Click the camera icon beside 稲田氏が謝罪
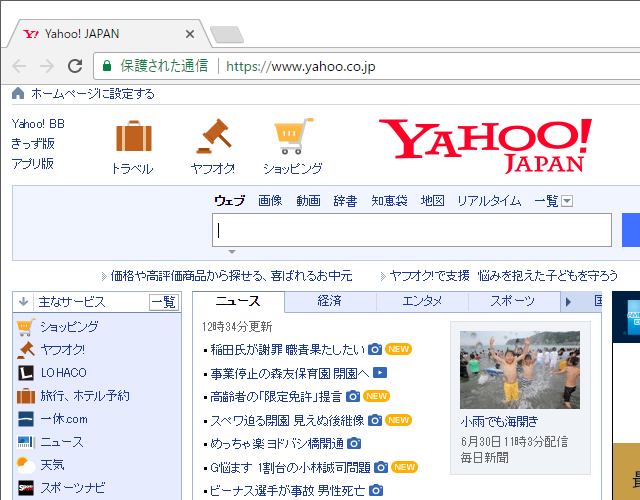 pyautogui.click(x=375, y=349)
